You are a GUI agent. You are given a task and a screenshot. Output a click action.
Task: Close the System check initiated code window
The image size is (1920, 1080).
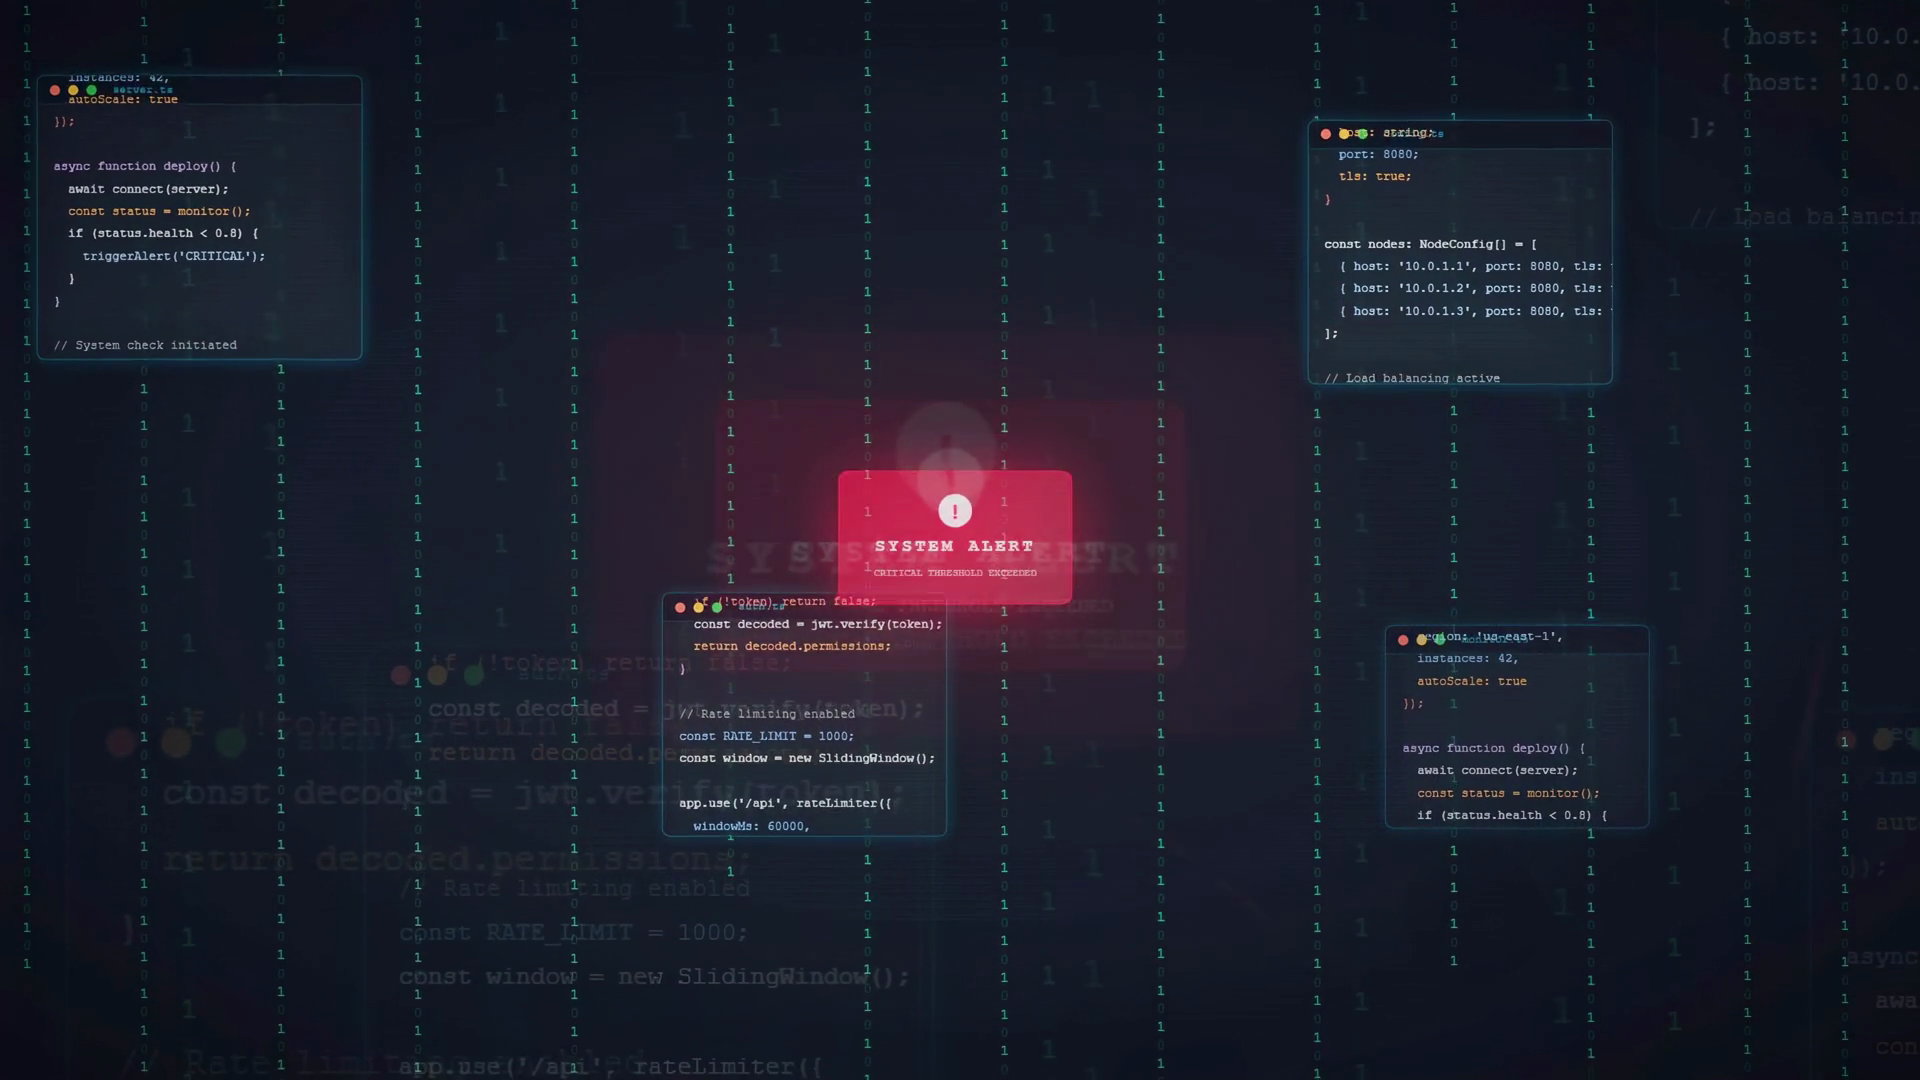55,90
